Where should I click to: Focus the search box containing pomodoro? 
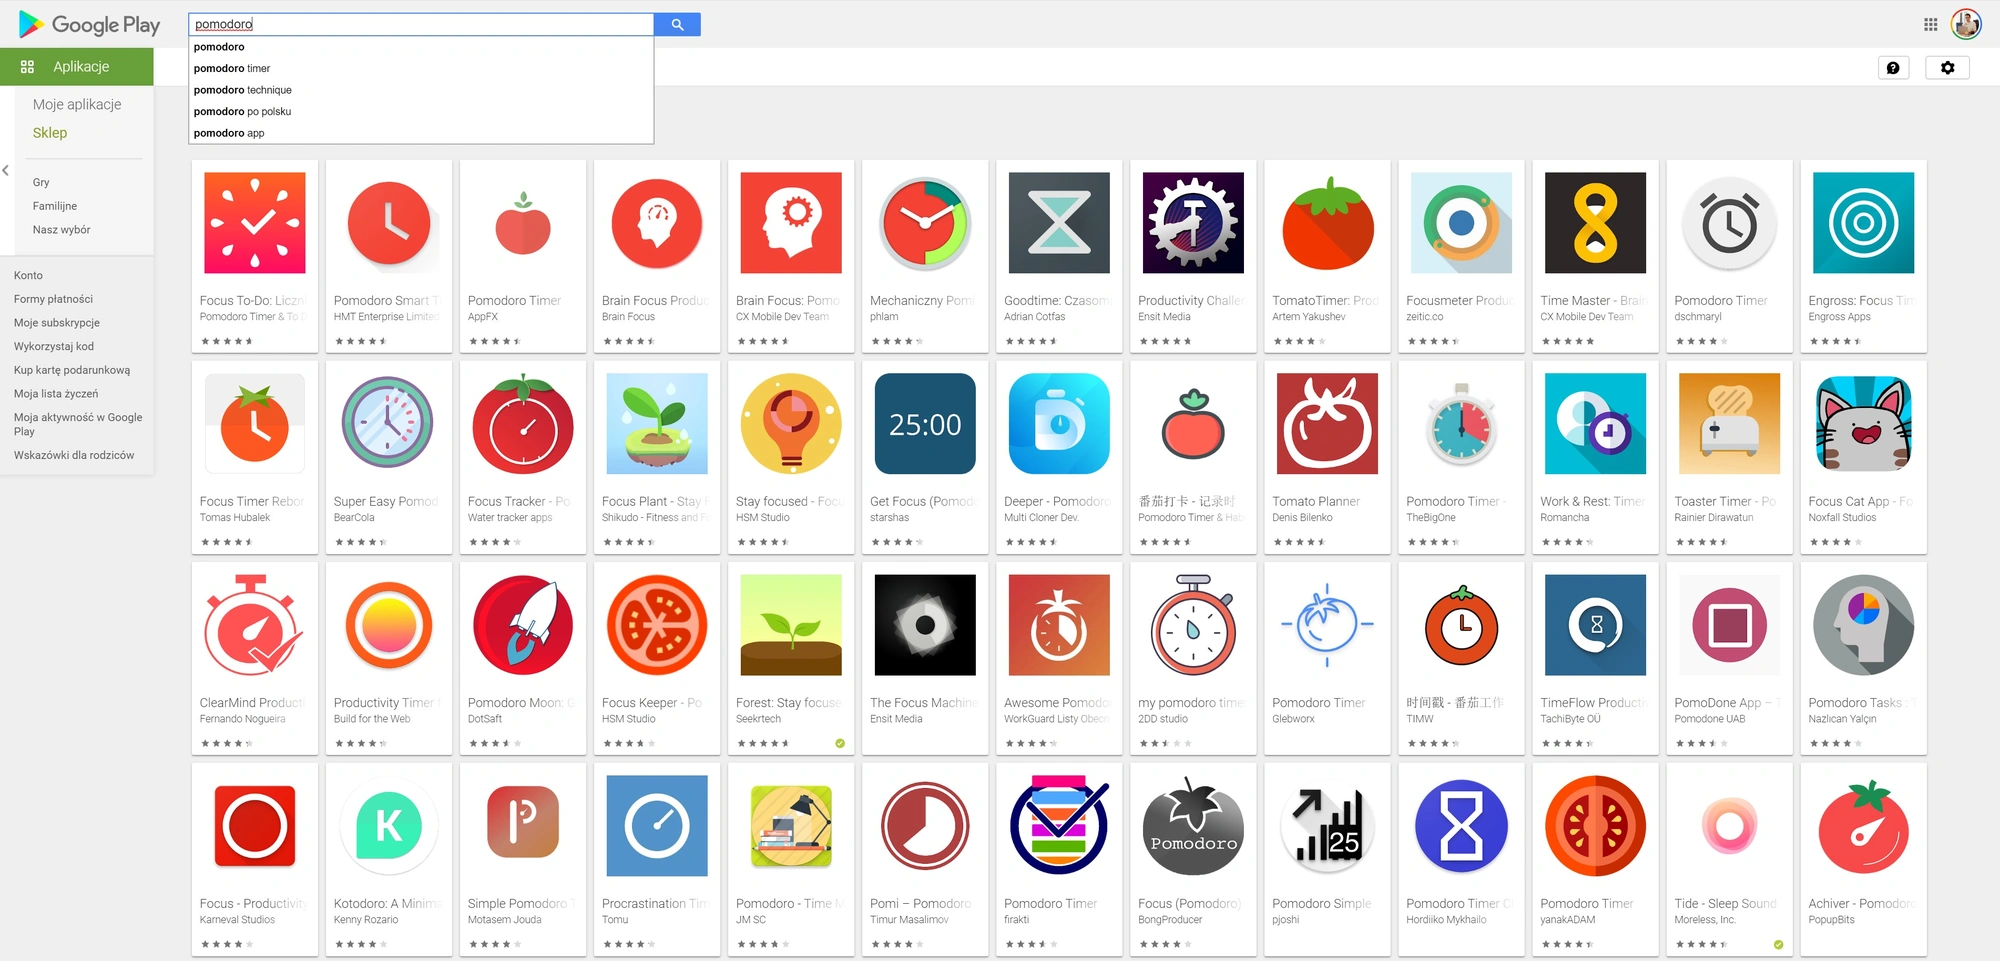point(421,24)
